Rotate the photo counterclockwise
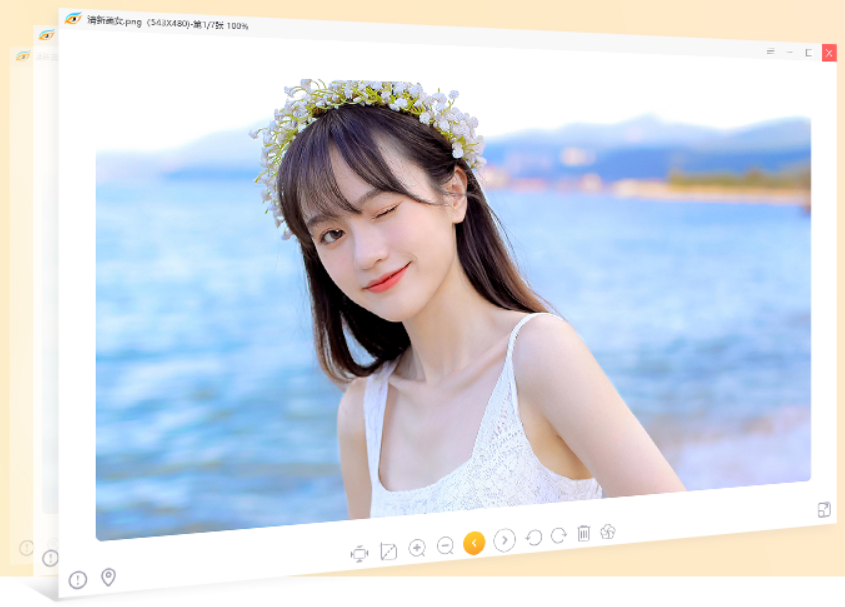This screenshot has width=845, height=607. [x=534, y=537]
